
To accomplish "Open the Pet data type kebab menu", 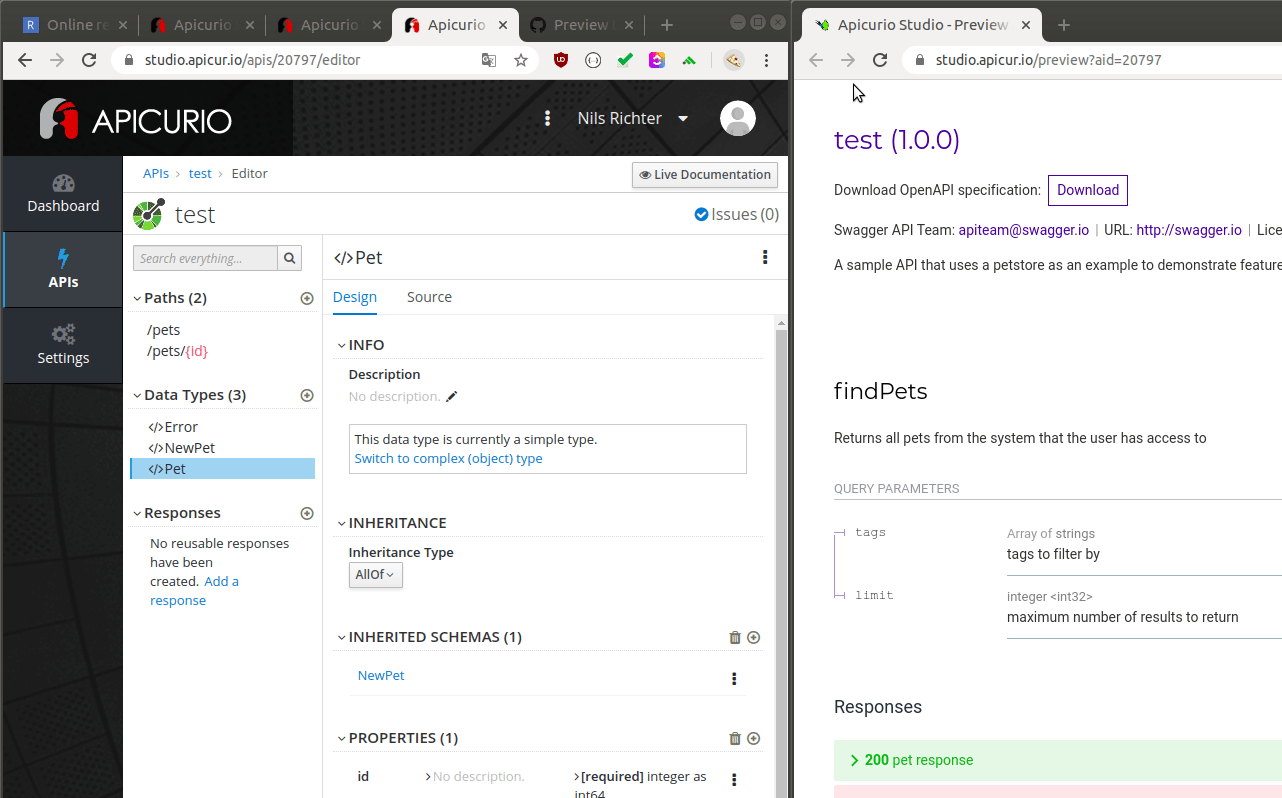I will (765, 257).
